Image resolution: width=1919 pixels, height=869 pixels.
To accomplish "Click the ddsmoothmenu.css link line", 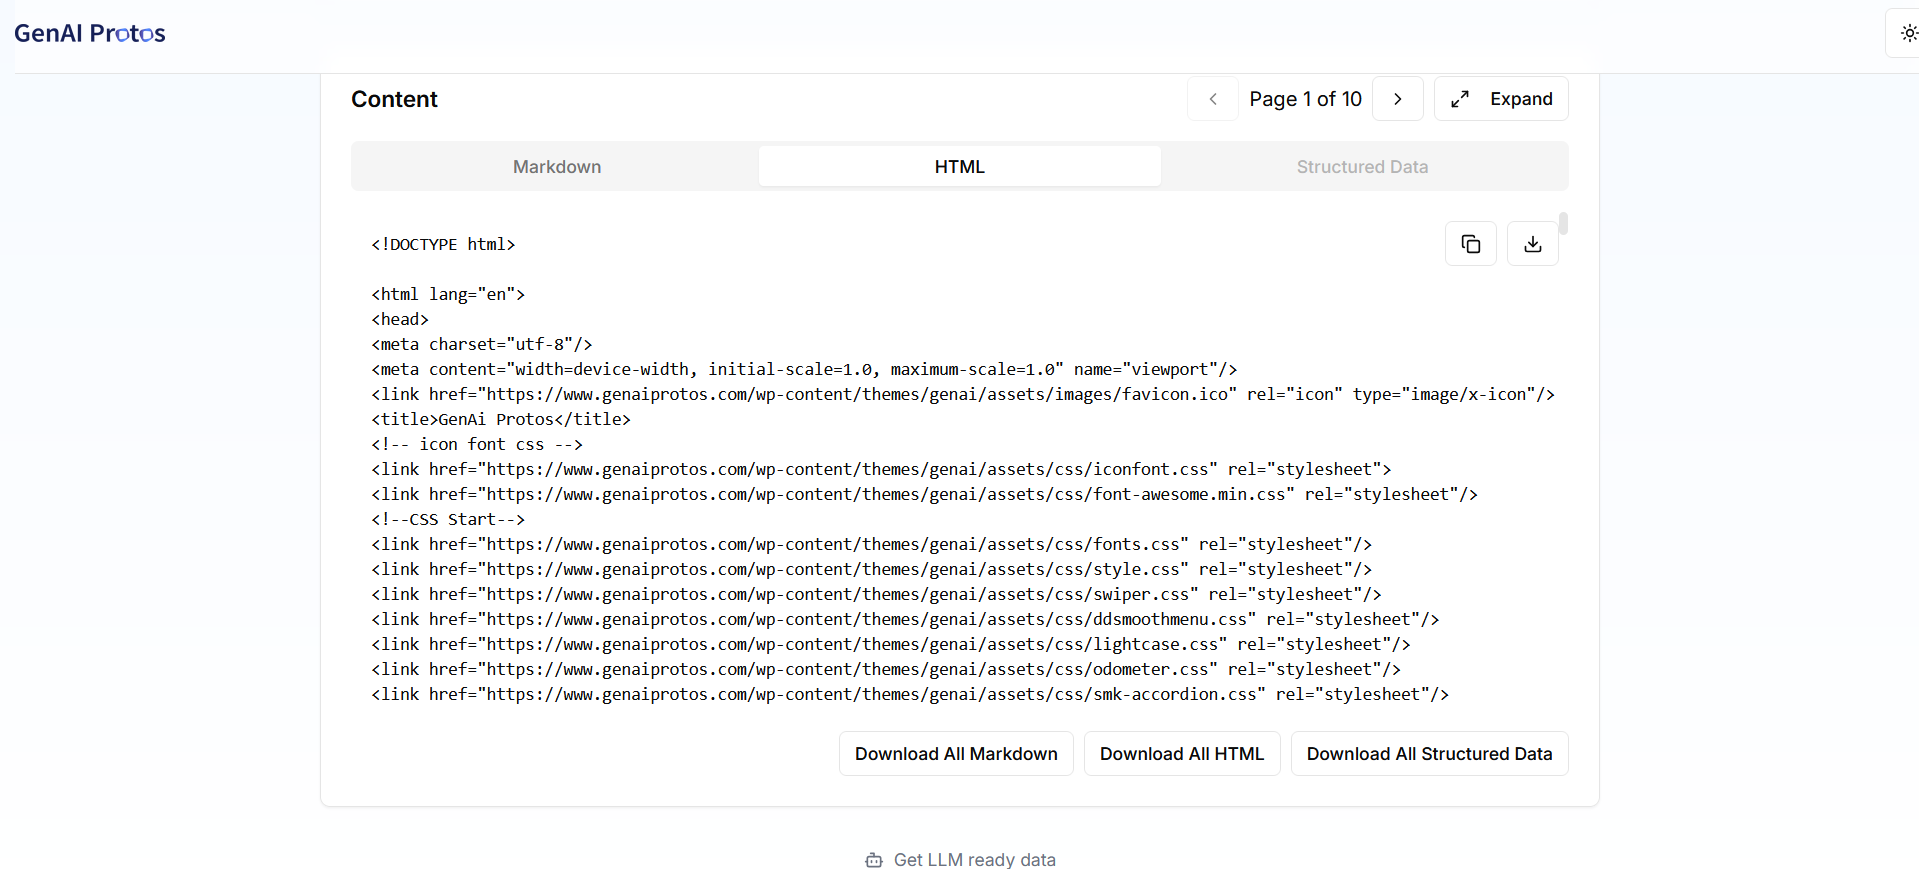I will [x=905, y=619].
